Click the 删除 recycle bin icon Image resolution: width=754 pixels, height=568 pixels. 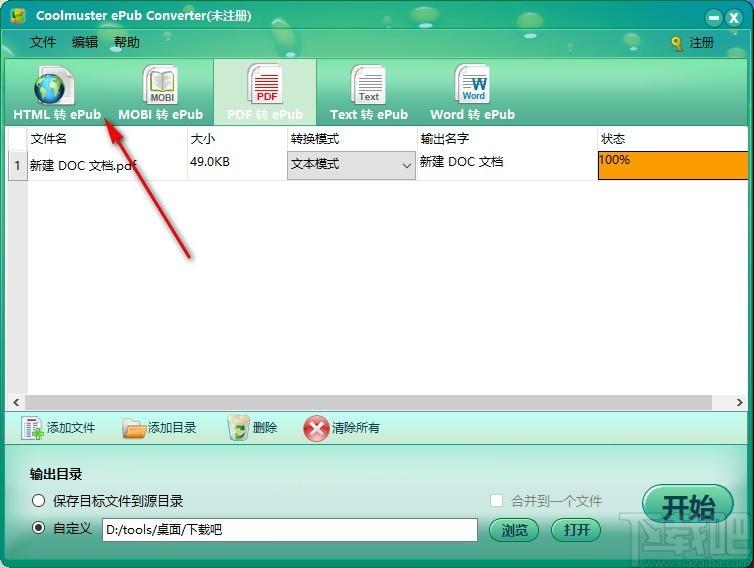(x=238, y=428)
